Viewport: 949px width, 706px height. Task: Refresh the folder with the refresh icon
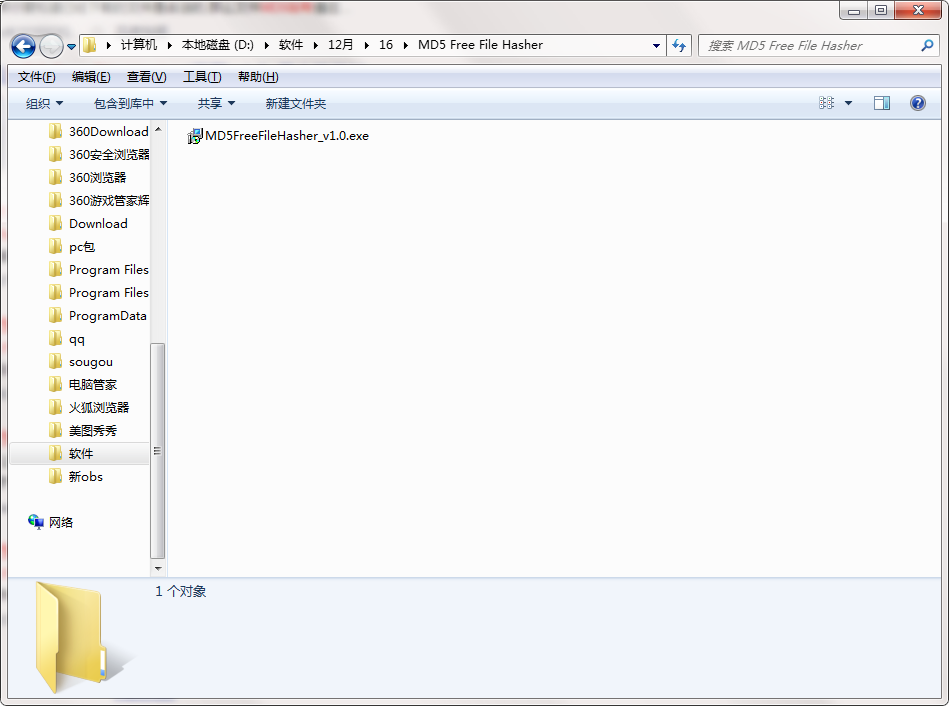coord(679,46)
